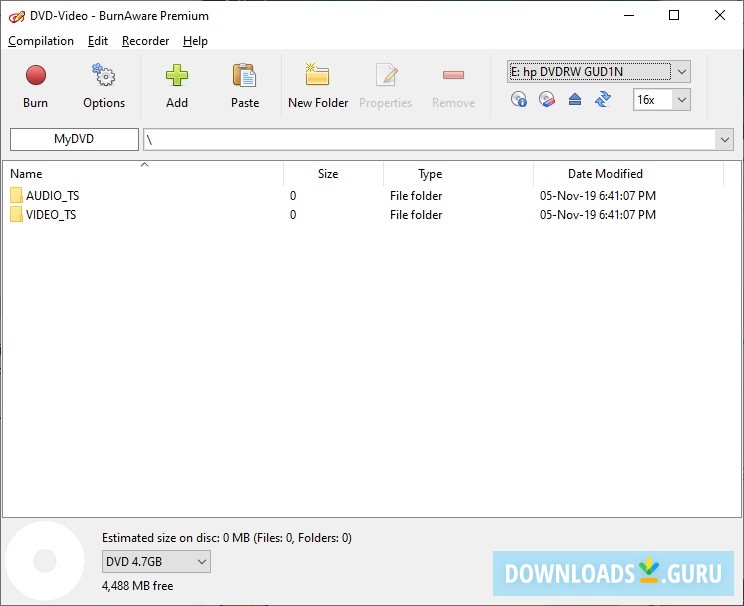Click the MyDVD disc label field
The height and width of the screenshot is (606, 744).
tap(74, 139)
